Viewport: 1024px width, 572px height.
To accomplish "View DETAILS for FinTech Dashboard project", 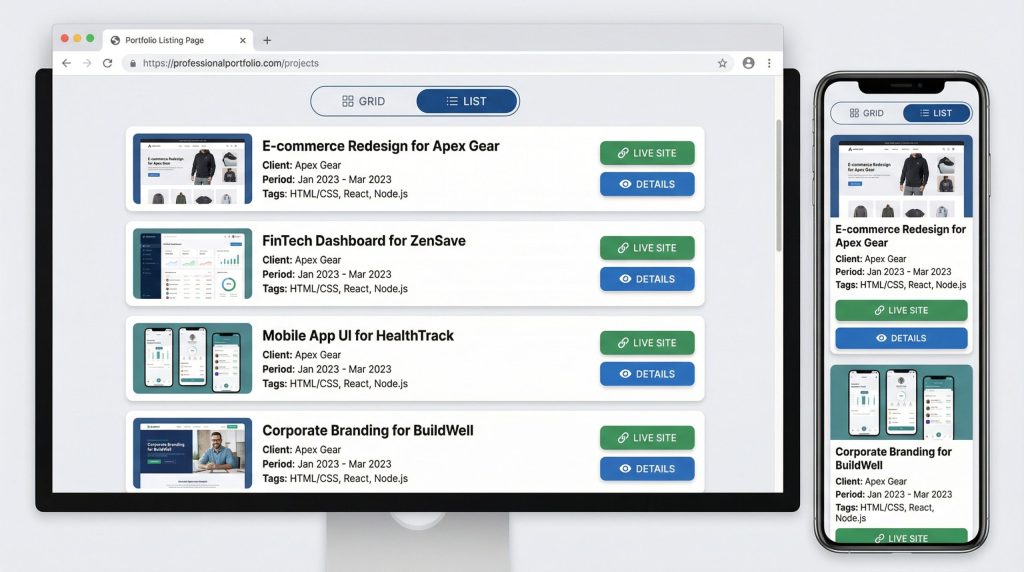I will tap(647, 279).
